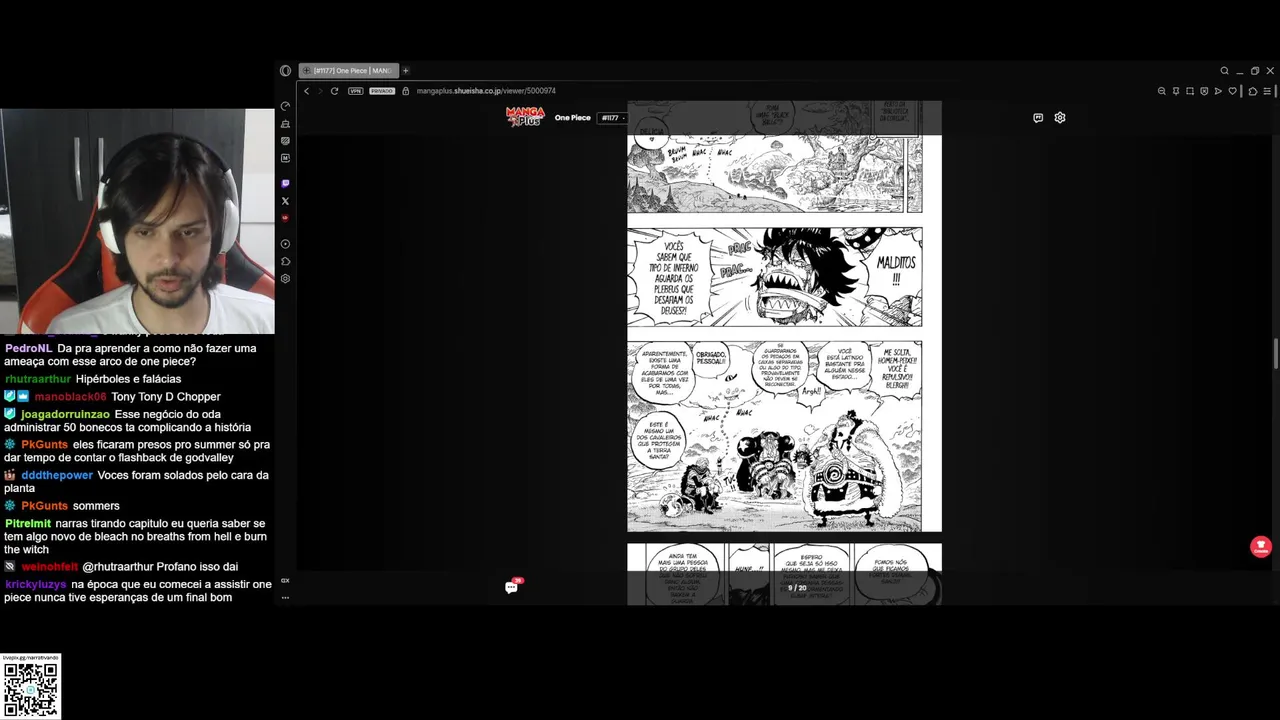
Task: Open sidebar extensions cube icon
Action: pyautogui.click(x=285, y=261)
